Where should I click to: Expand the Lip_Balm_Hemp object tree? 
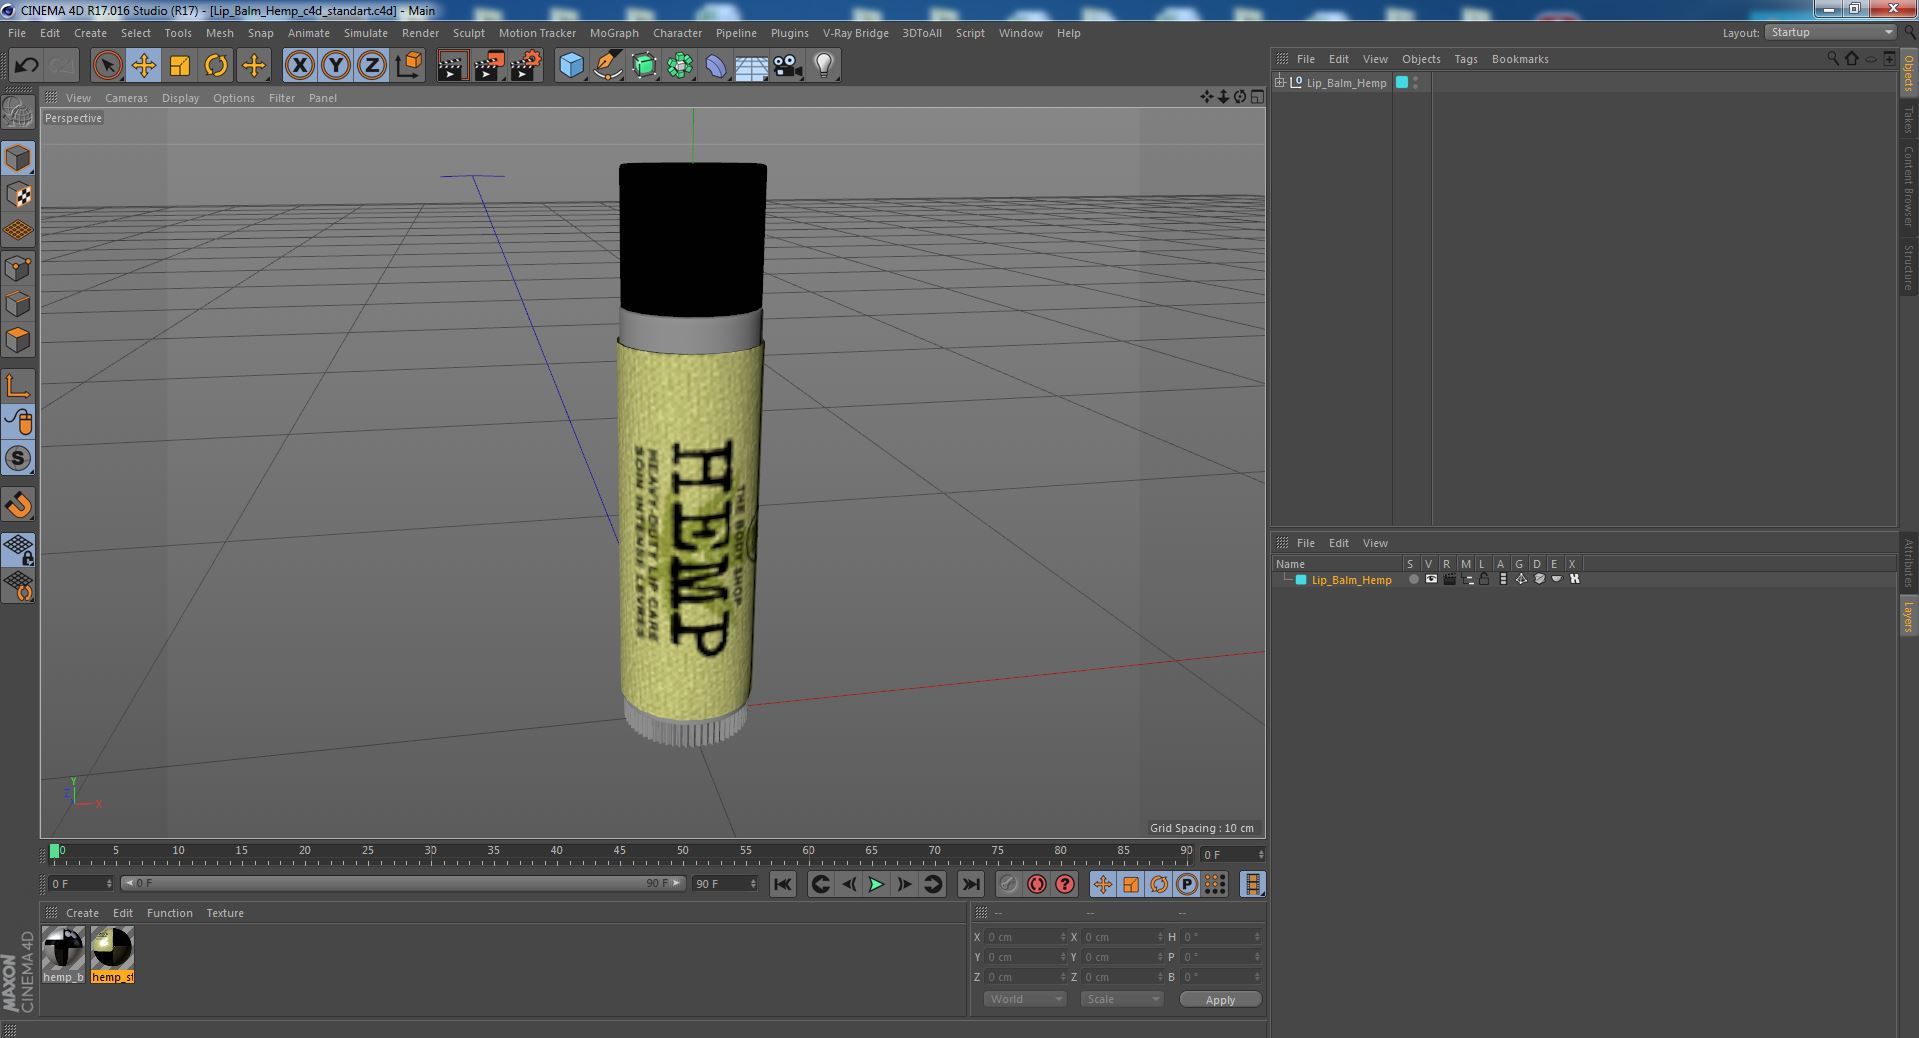point(1279,82)
